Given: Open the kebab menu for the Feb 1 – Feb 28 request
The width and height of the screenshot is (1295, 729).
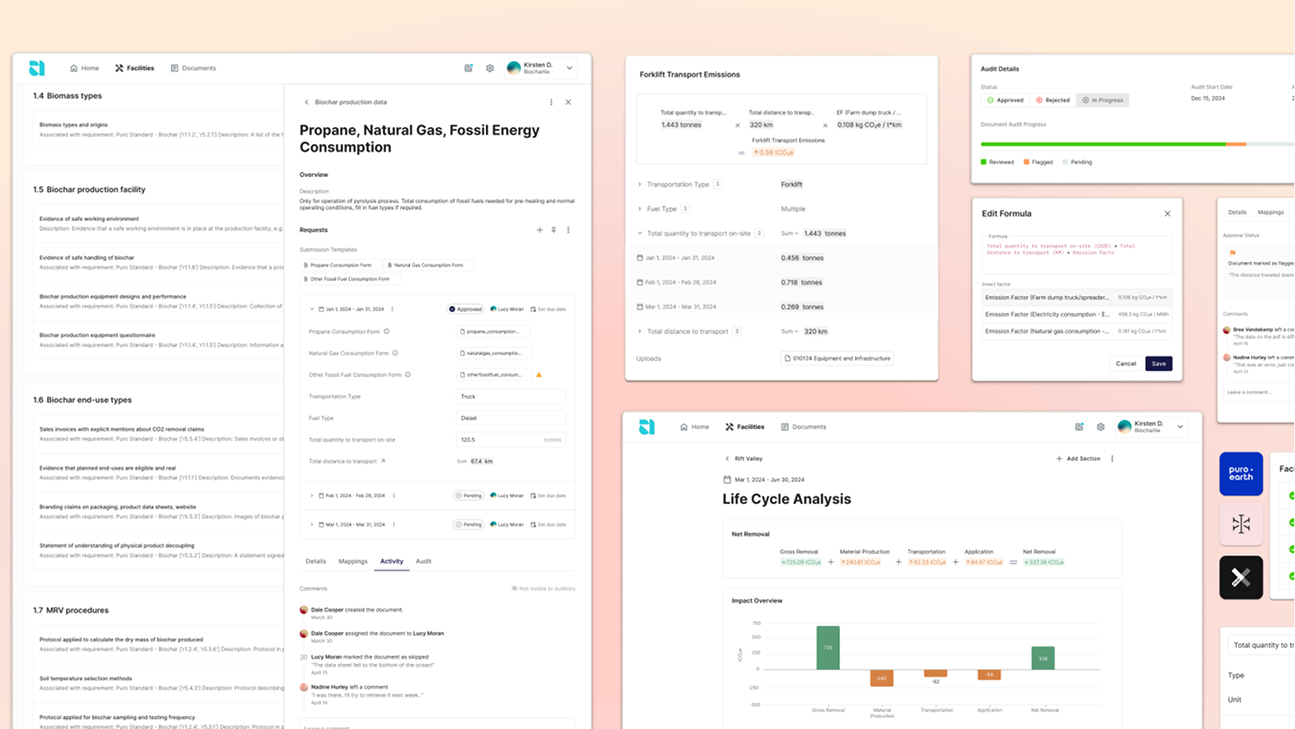Looking at the screenshot, I should 394,495.
